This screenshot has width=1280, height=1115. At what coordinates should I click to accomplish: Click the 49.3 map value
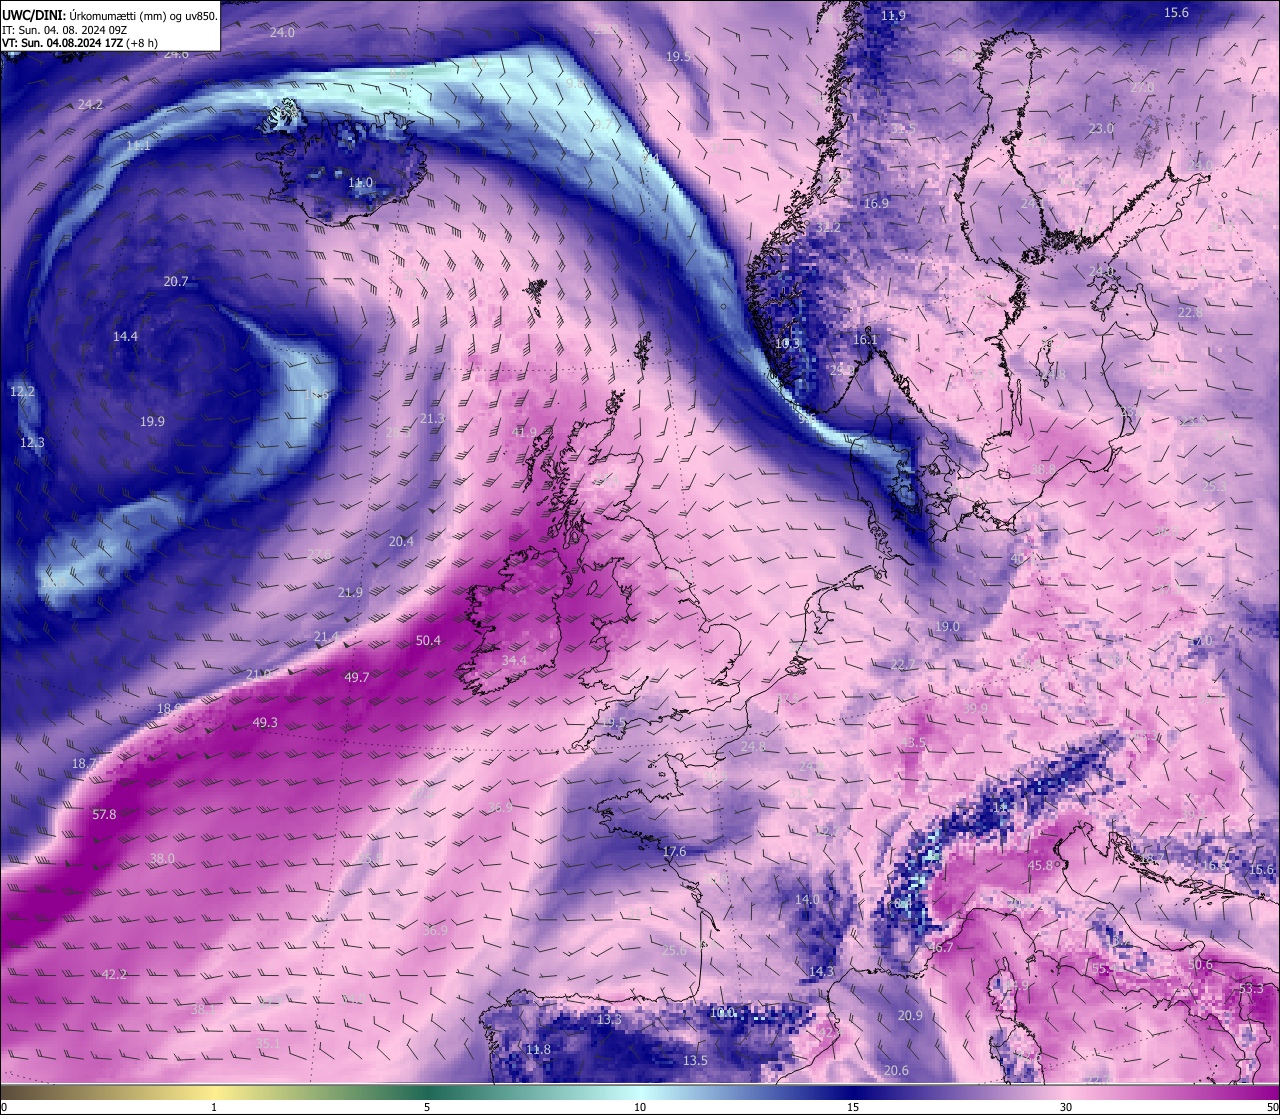point(265,723)
